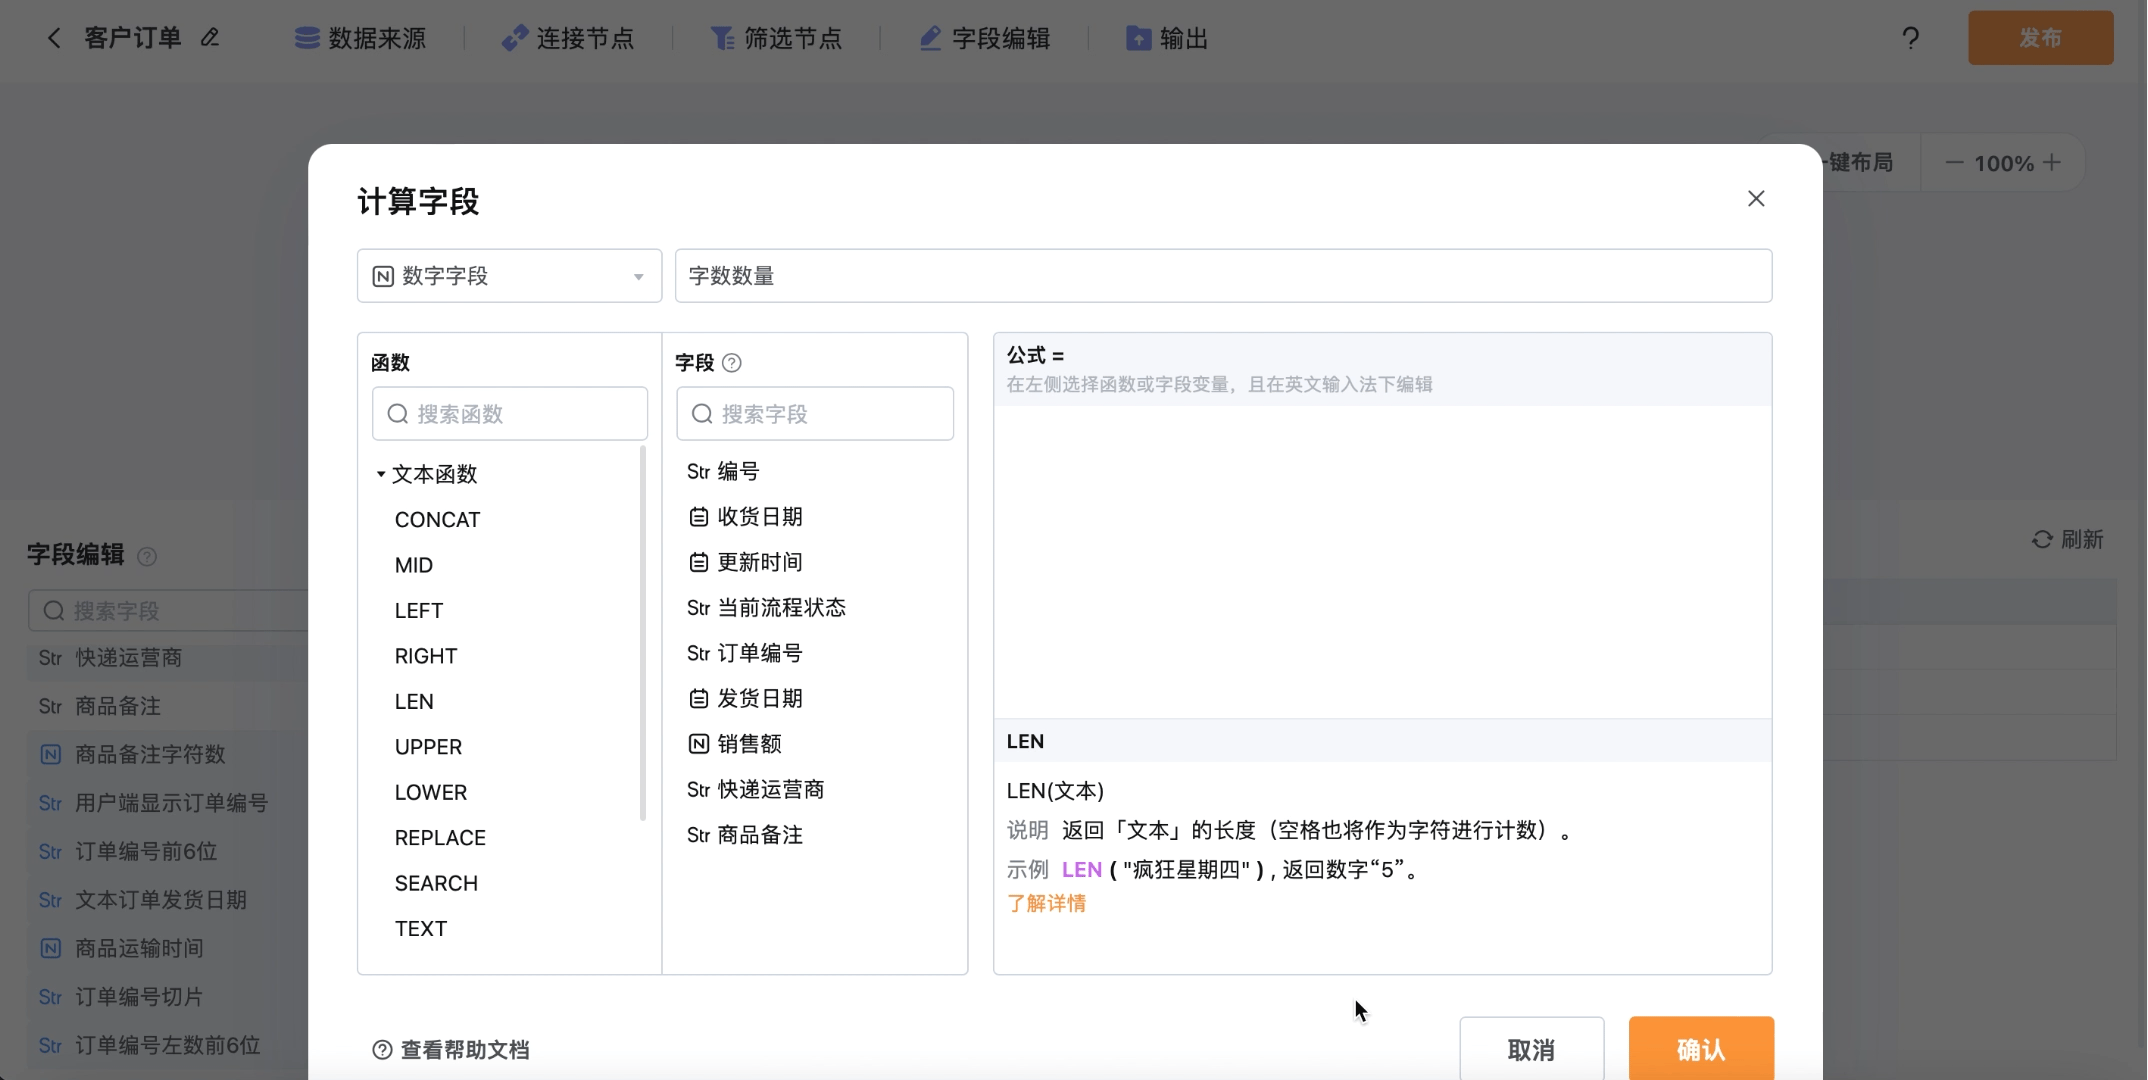Image resolution: width=2148 pixels, height=1080 pixels.
Task: Select 订单编号左数前6位 in background field list
Action: point(149,1046)
